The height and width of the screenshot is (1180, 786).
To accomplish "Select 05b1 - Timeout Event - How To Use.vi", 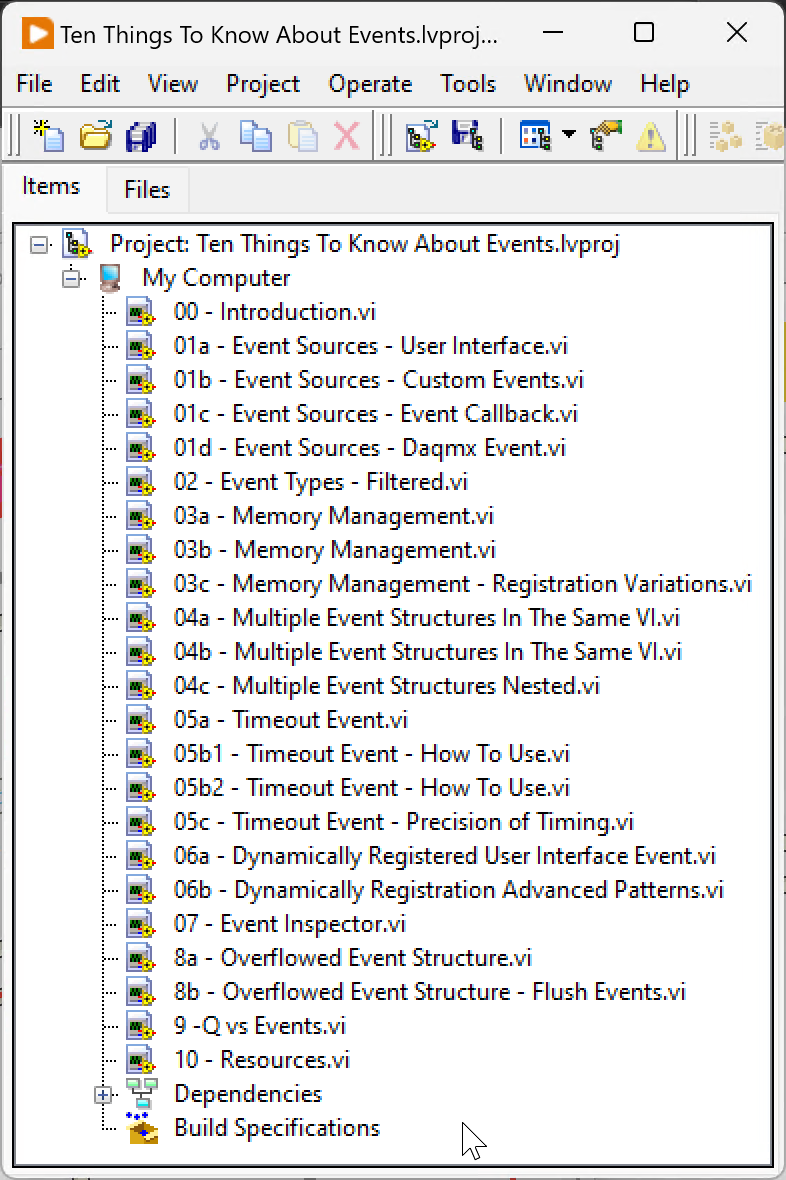I will point(372,753).
